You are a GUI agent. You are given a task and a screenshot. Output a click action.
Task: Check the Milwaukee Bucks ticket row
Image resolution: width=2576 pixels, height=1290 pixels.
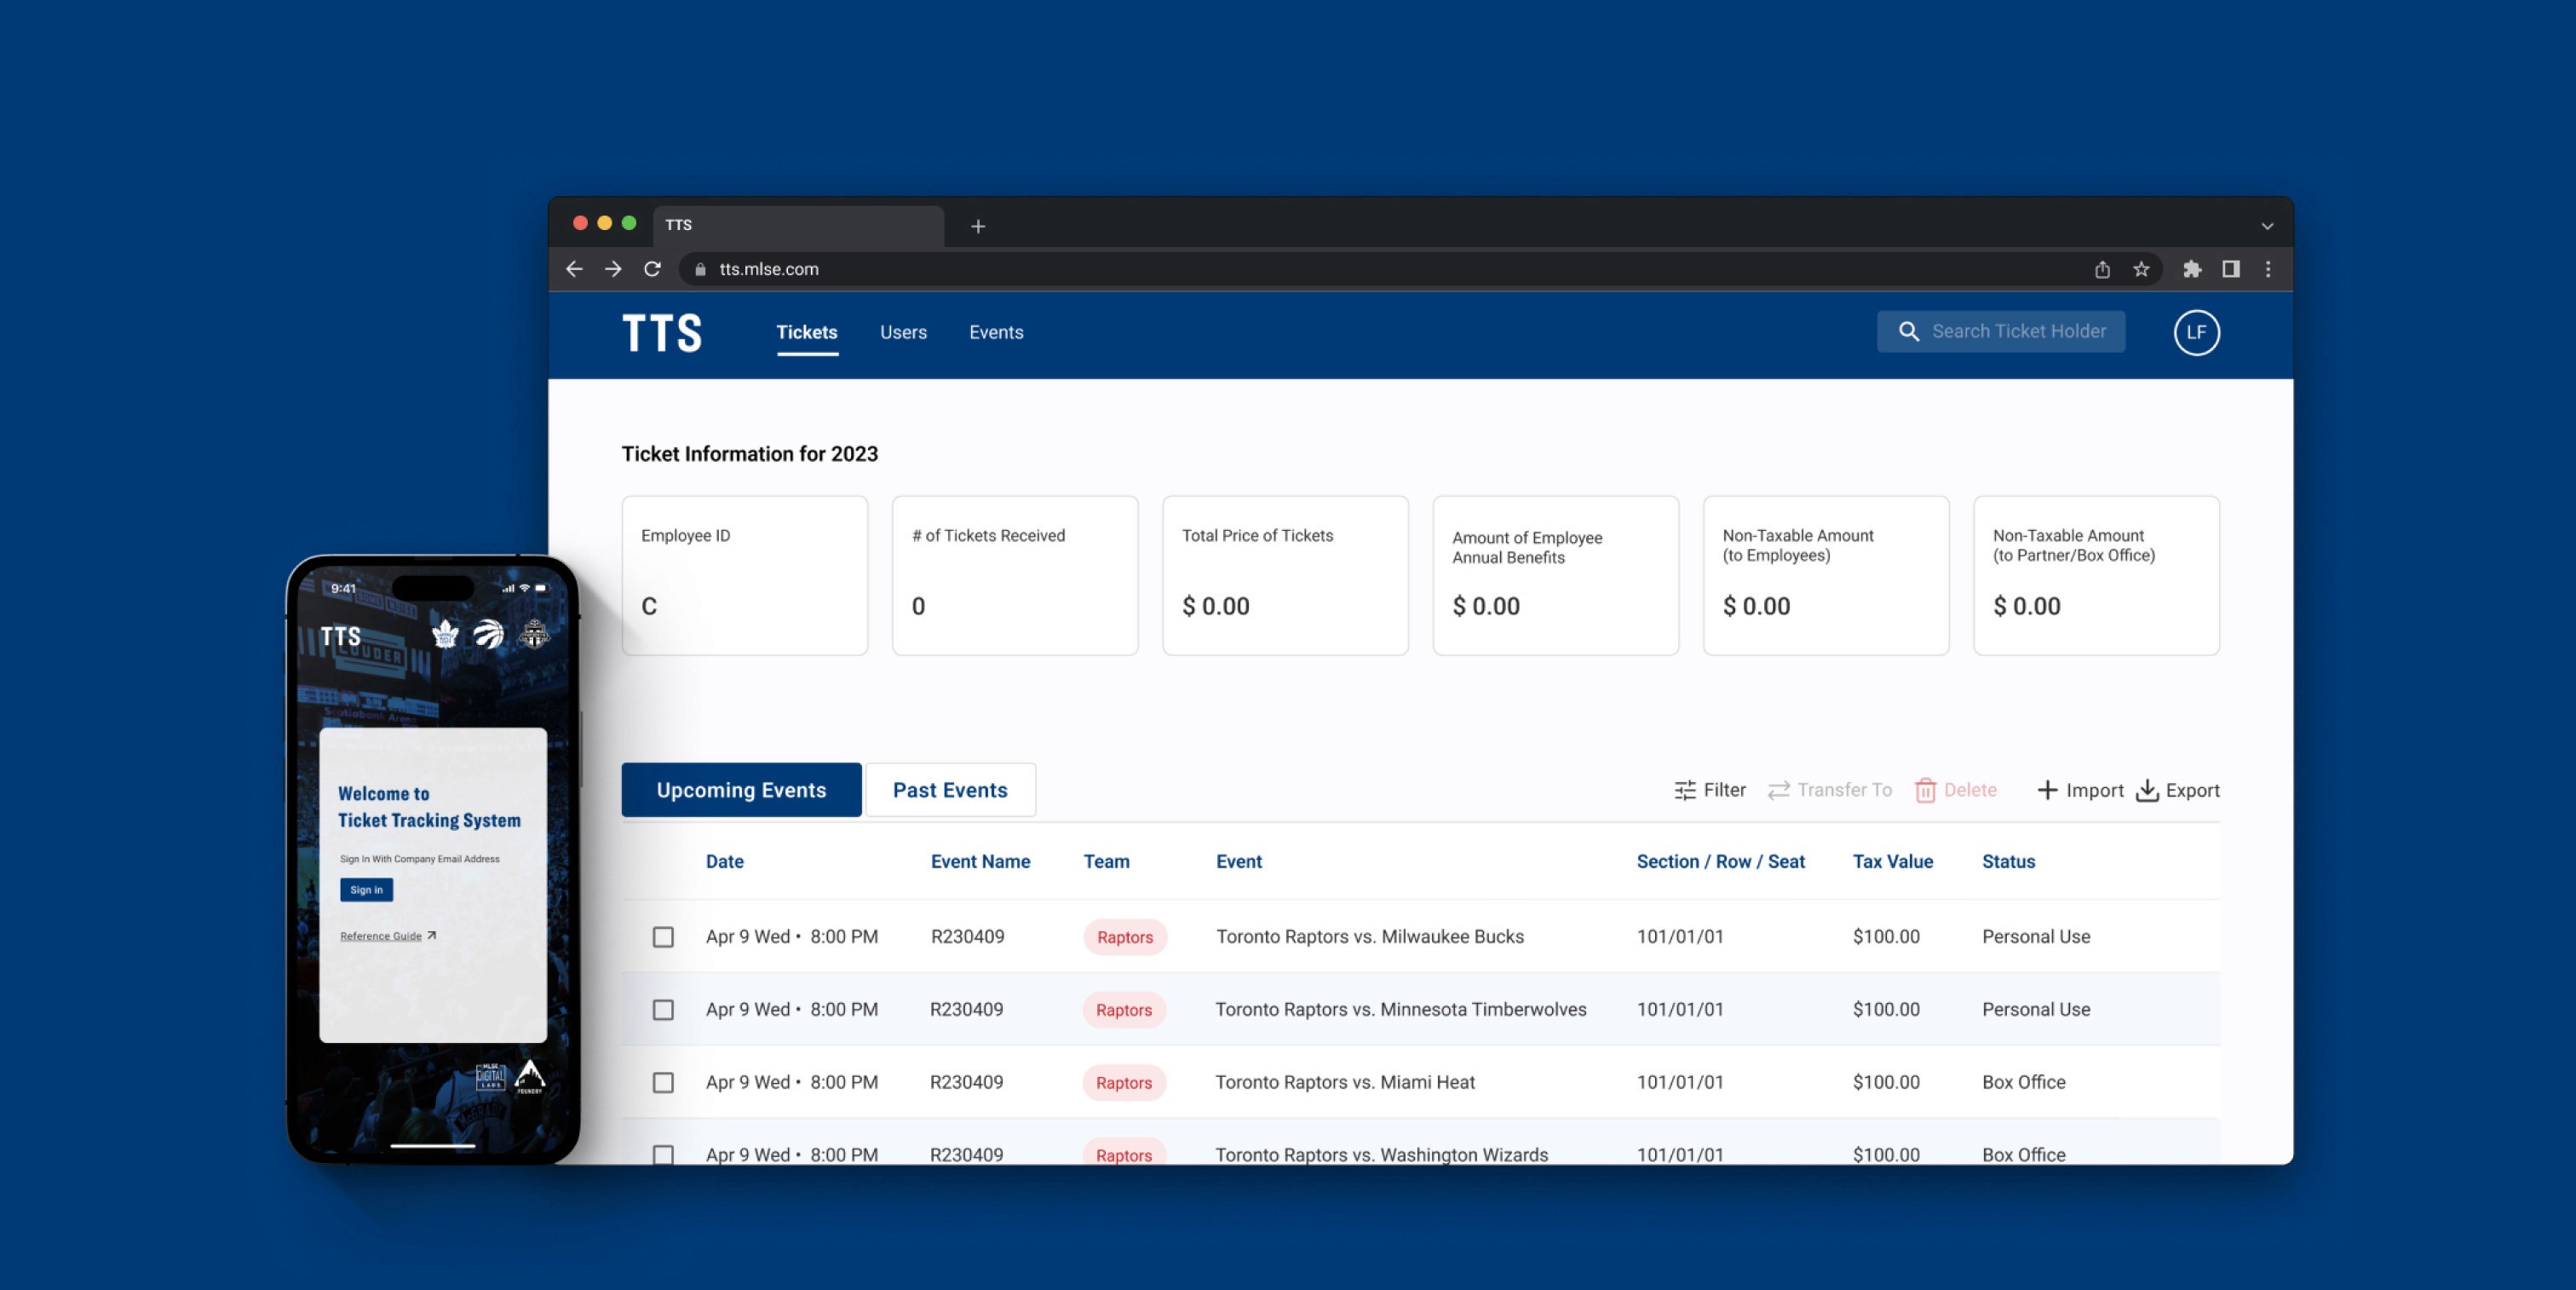click(663, 937)
